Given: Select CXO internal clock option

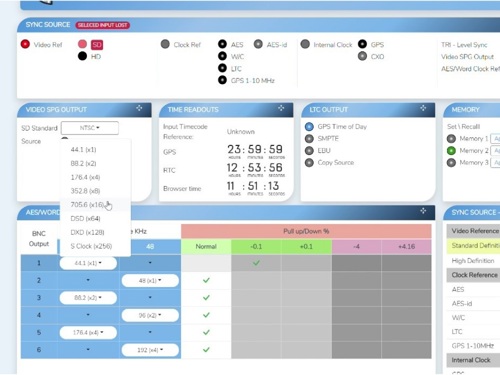Looking at the screenshot, I should point(362,56).
